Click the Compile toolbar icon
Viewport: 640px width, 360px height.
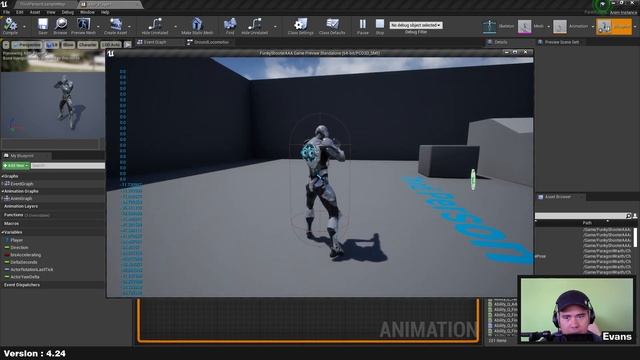click(10, 24)
